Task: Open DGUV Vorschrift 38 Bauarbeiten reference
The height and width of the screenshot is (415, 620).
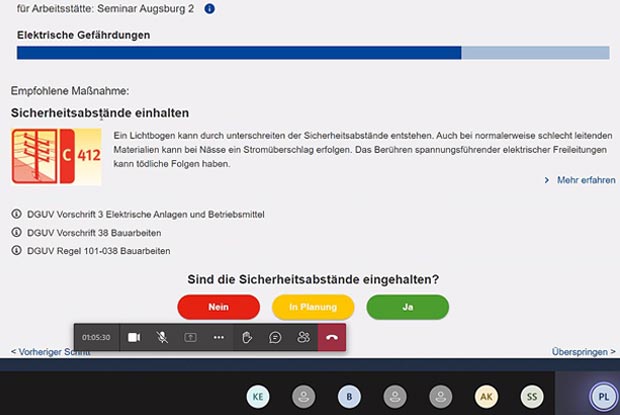Action: (x=98, y=232)
